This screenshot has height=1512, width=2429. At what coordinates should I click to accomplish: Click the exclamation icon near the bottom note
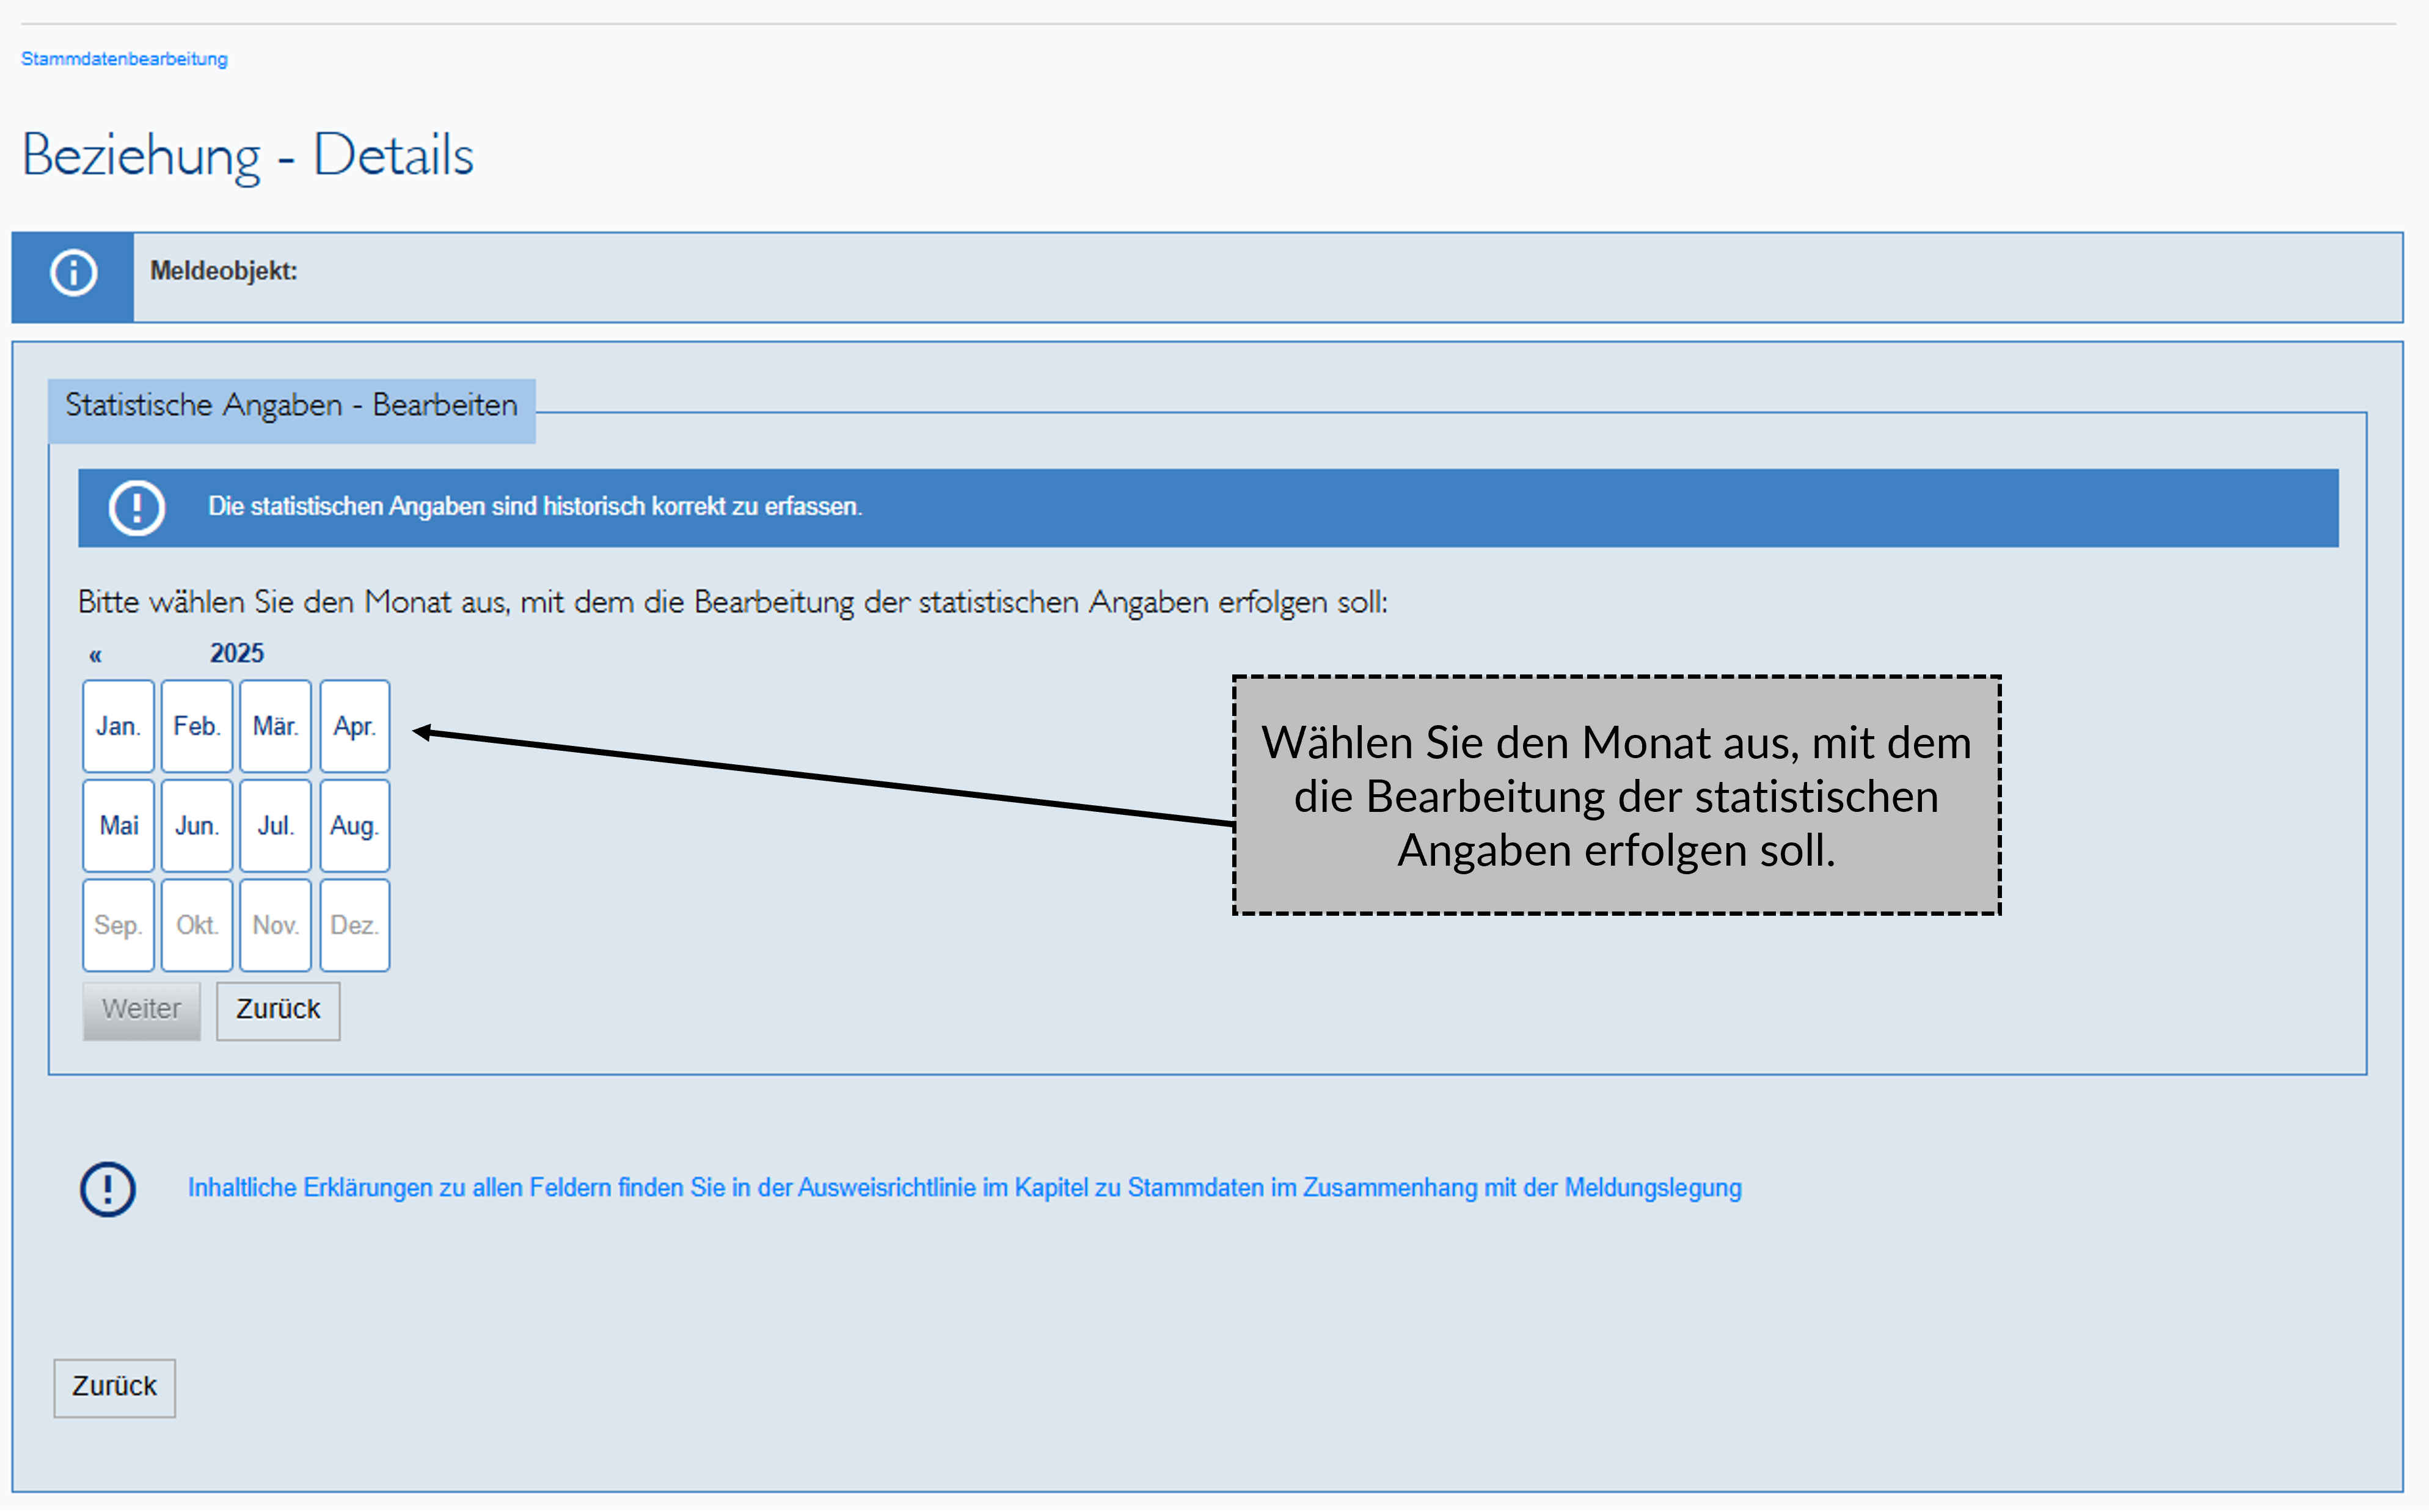coord(108,1189)
